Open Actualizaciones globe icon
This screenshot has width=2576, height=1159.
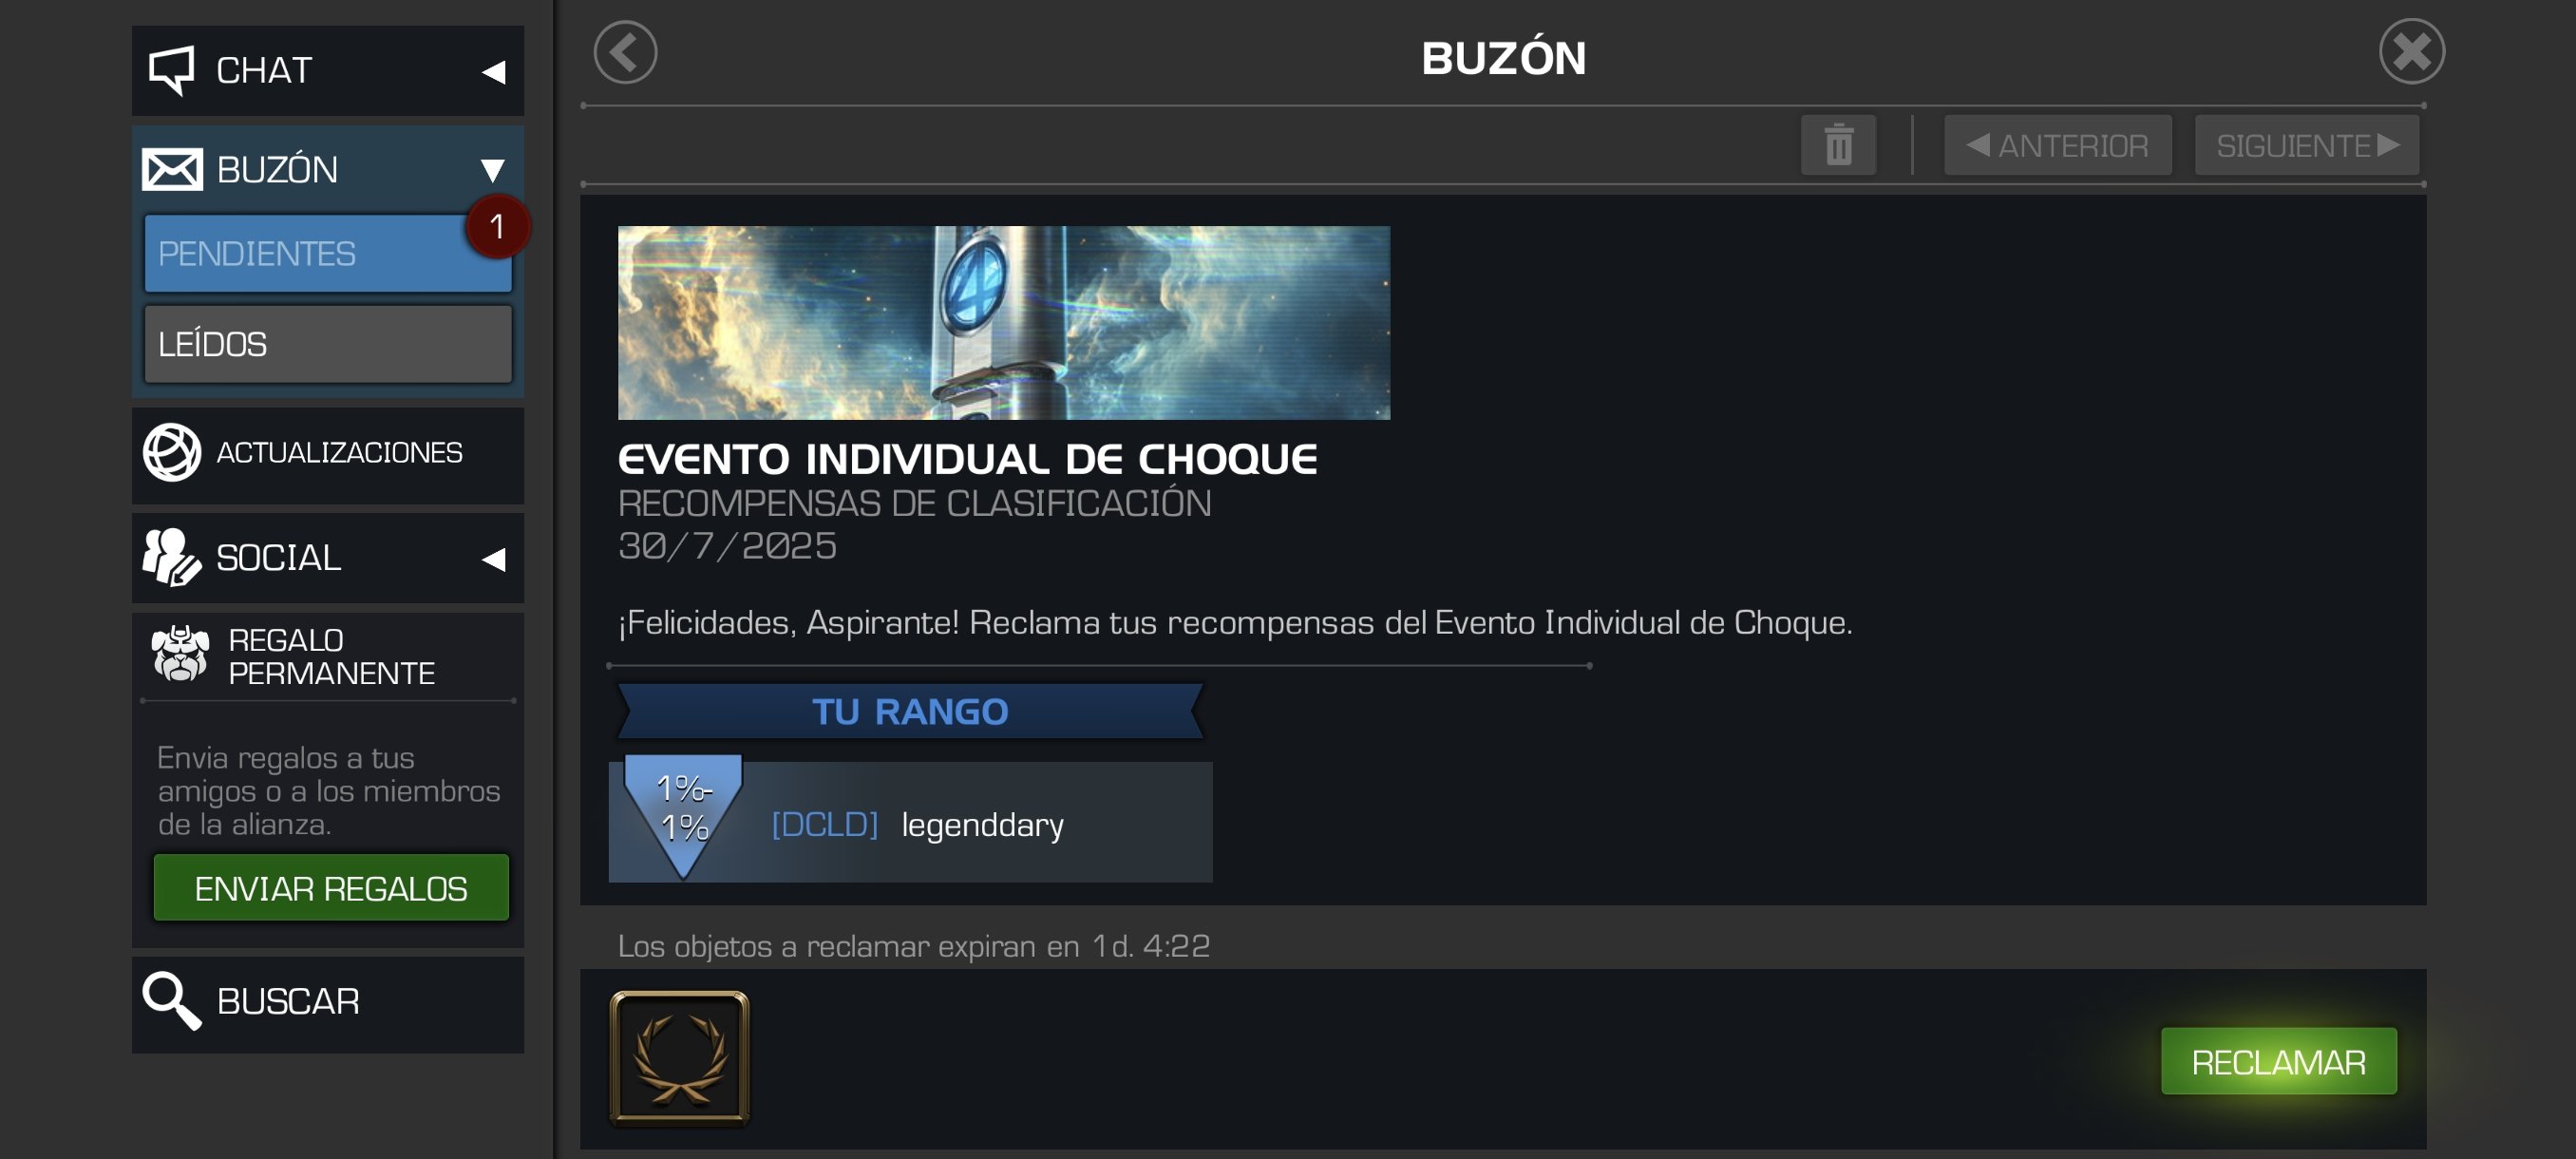point(171,452)
